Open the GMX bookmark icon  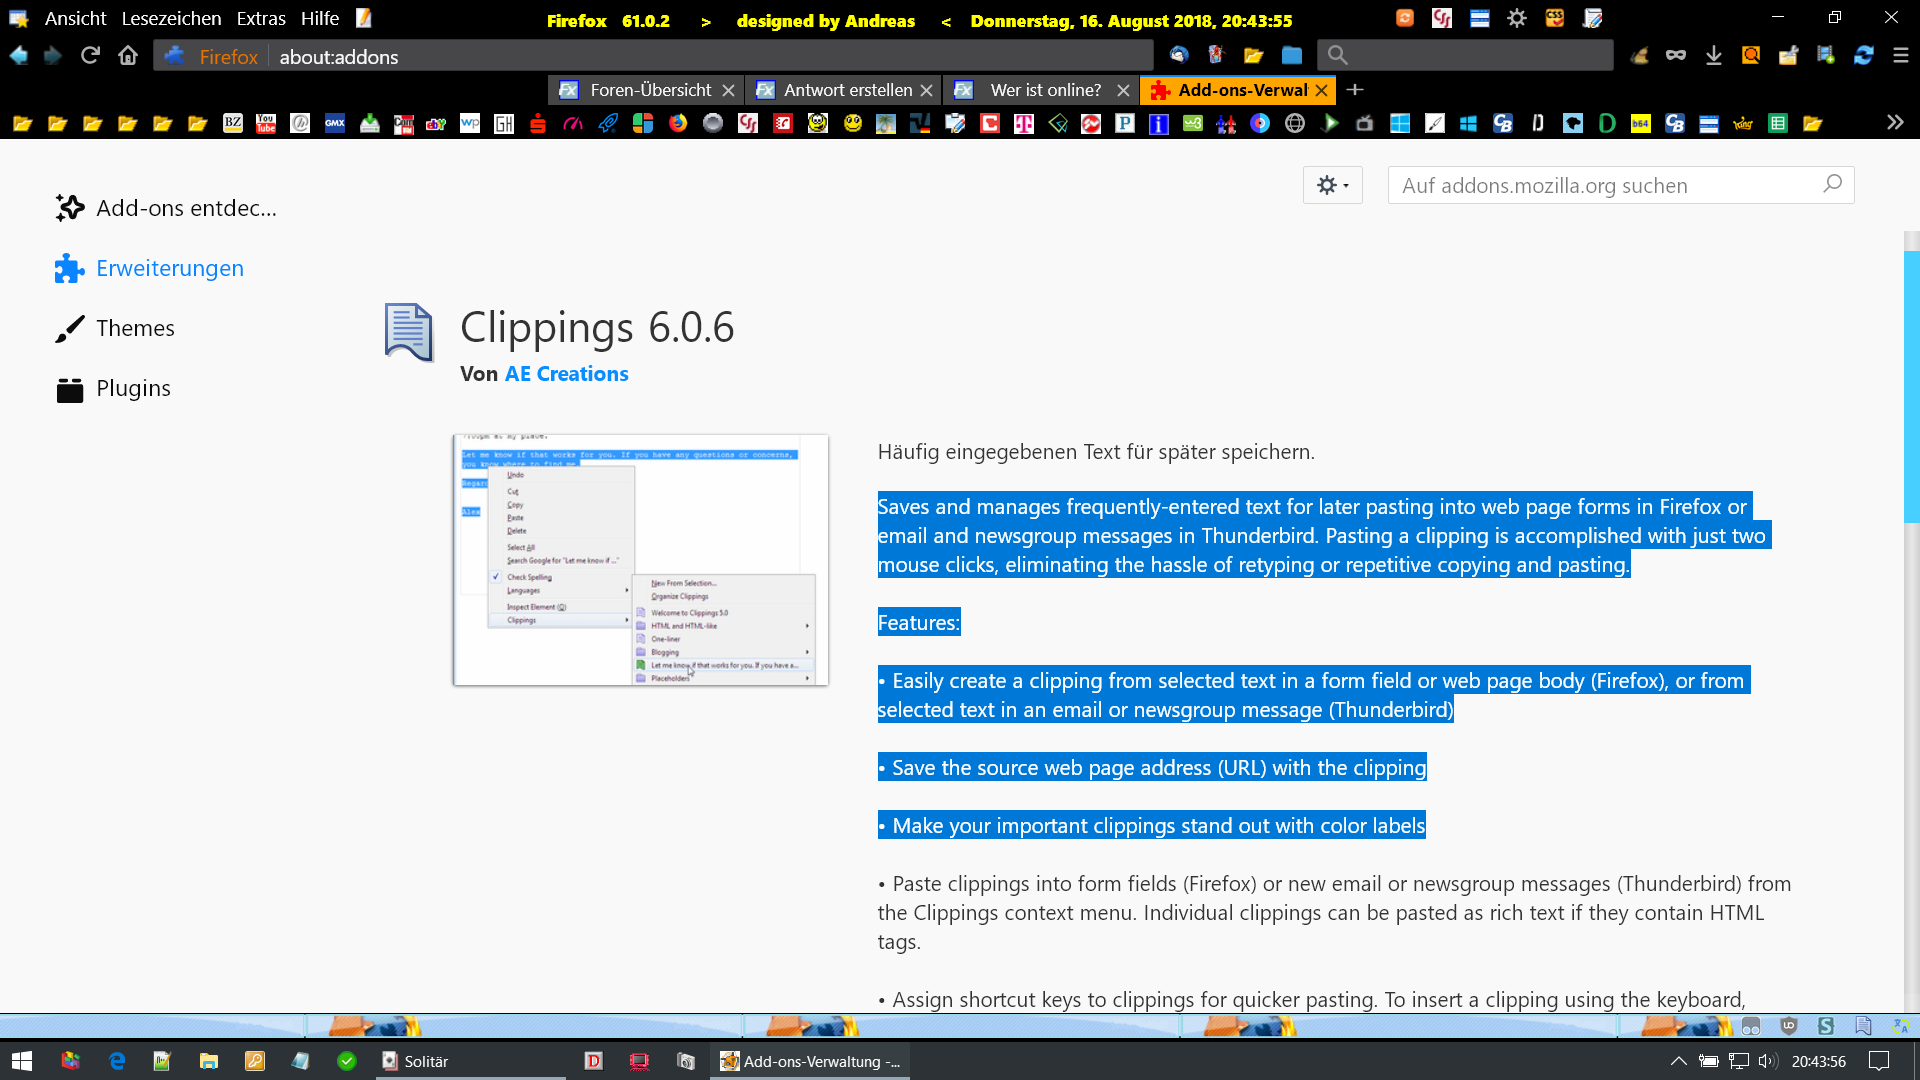click(x=335, y=124)
